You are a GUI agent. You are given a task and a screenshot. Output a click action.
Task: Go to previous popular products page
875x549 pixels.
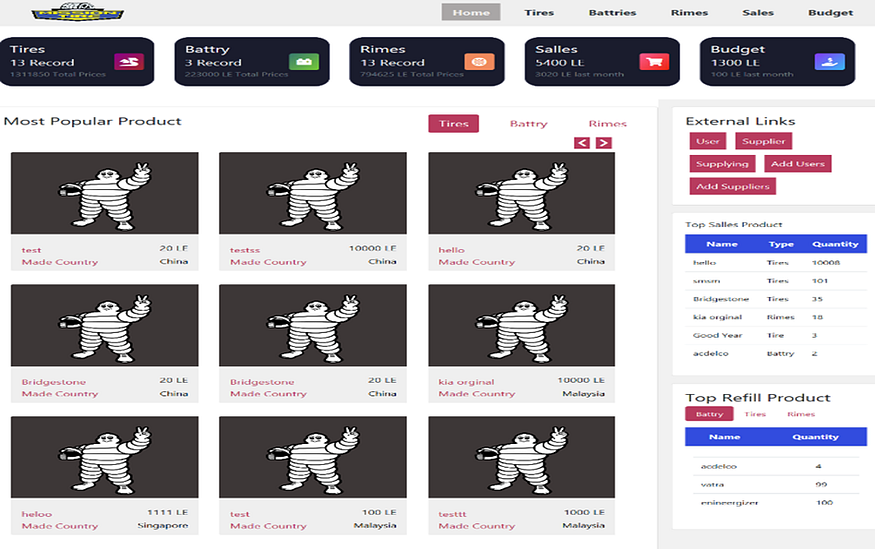coord(582,143)
